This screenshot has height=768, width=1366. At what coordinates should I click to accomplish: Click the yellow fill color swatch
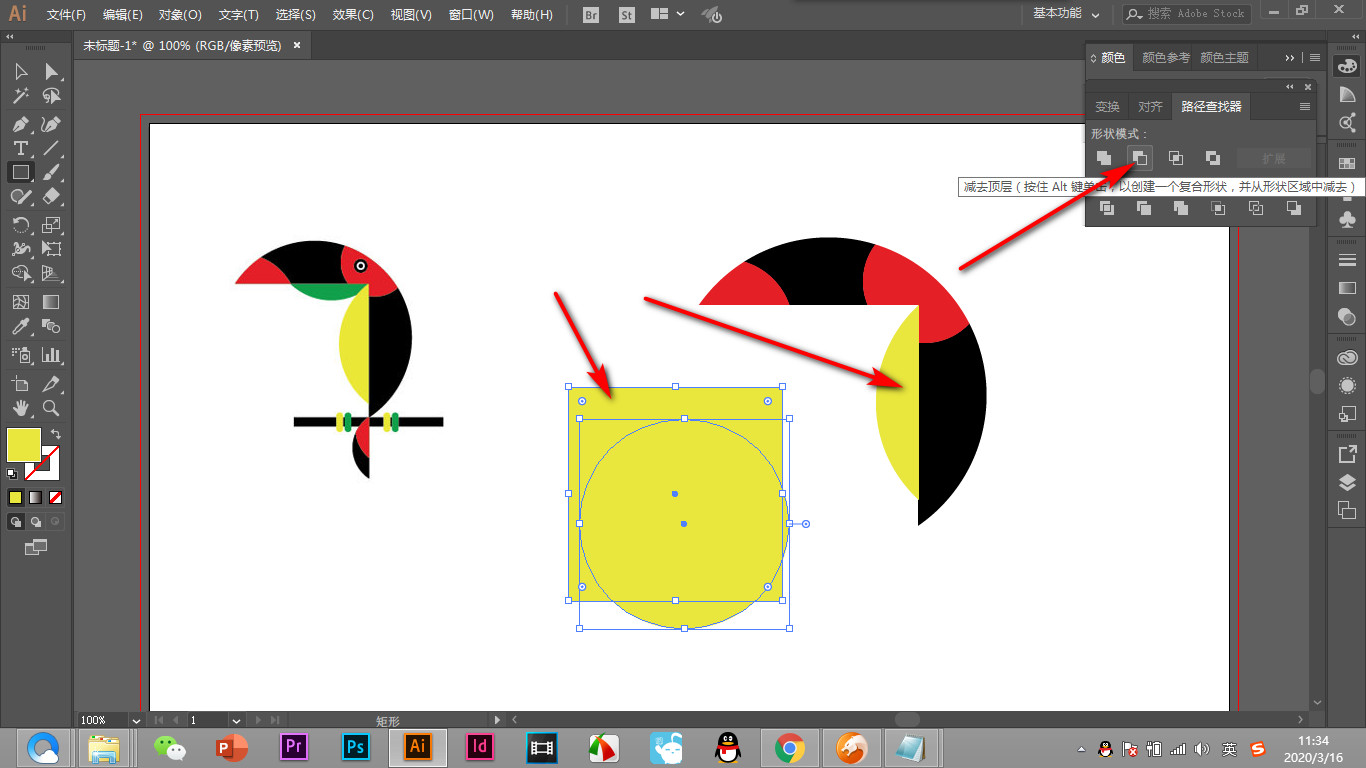(24, 445)
